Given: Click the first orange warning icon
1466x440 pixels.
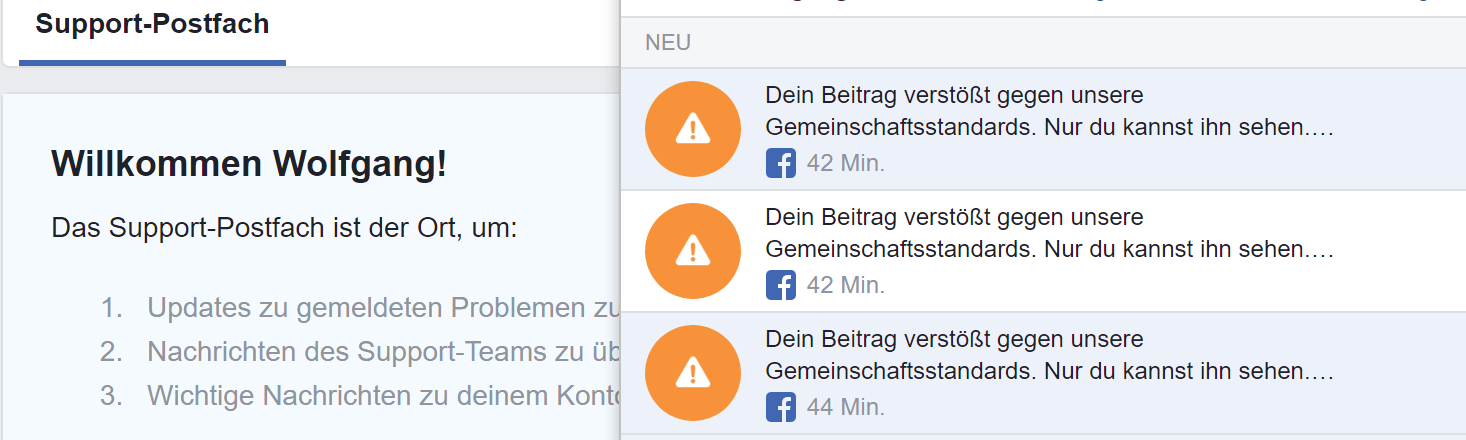Looking at the screenshot, I should pos(693,129).
